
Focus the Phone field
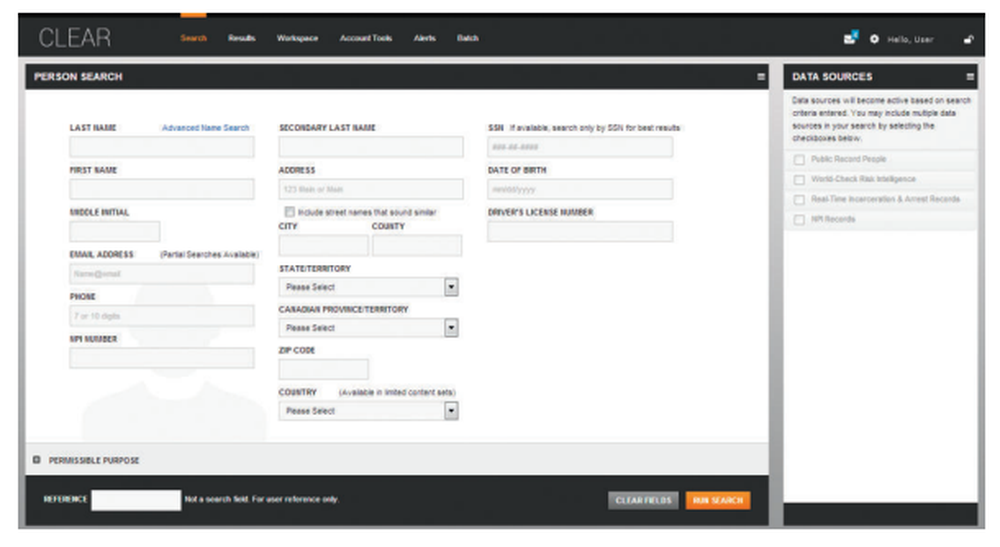pos(161,316)
